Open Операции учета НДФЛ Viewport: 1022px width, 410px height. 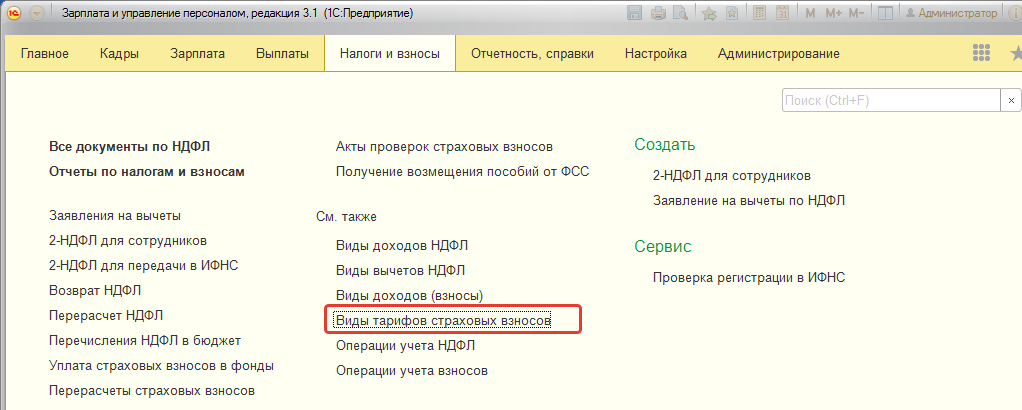(x=405, y=345)
